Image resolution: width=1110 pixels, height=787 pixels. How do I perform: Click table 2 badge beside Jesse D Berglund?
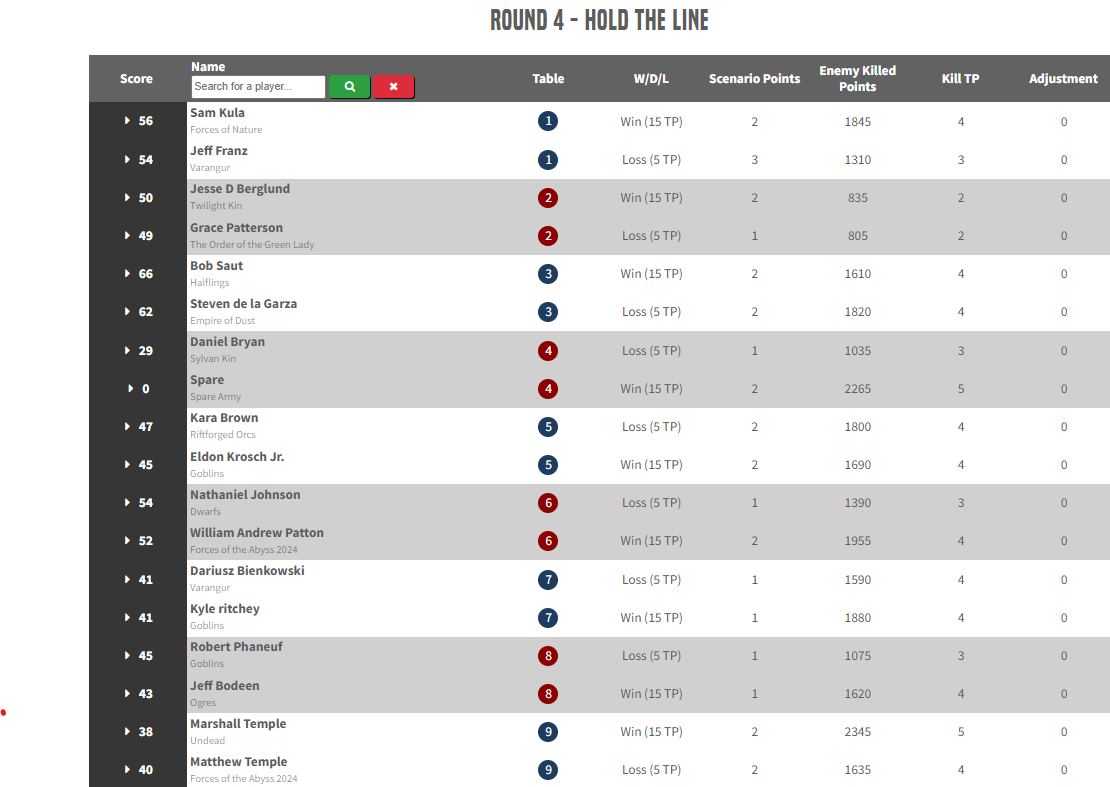[548, 198]
